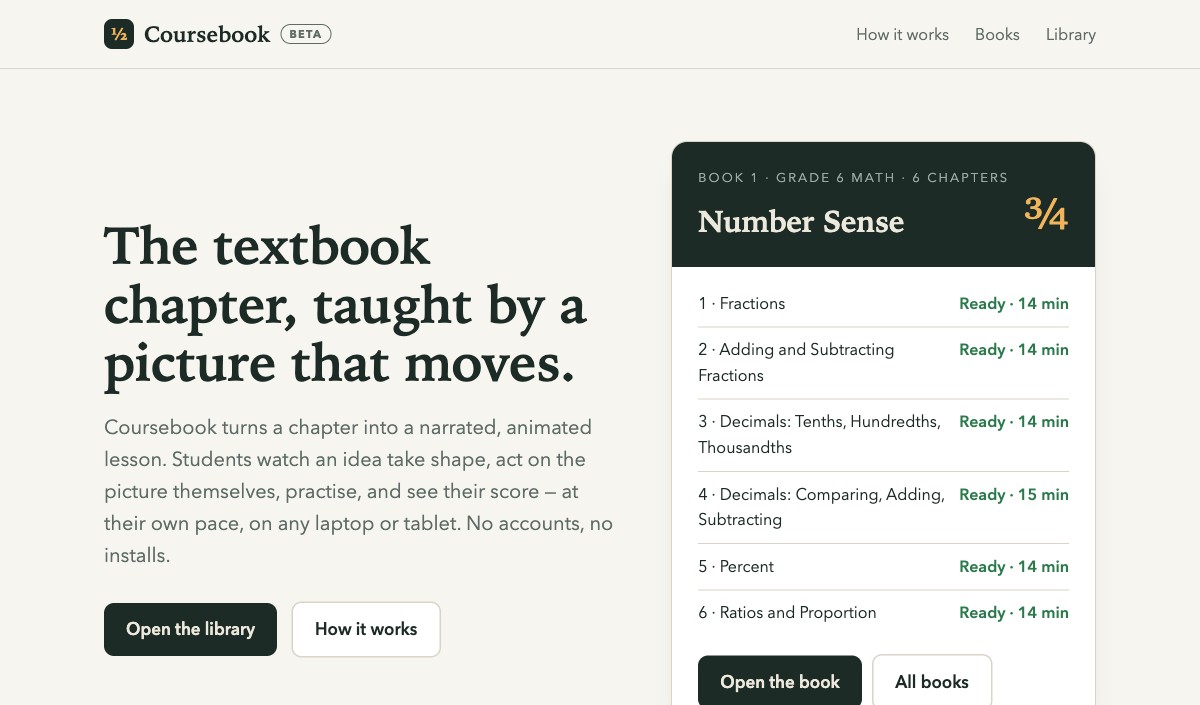Select chapter 5 · Percent
The width and height of the screenshot is (1200, 705).
pos(883,567)
